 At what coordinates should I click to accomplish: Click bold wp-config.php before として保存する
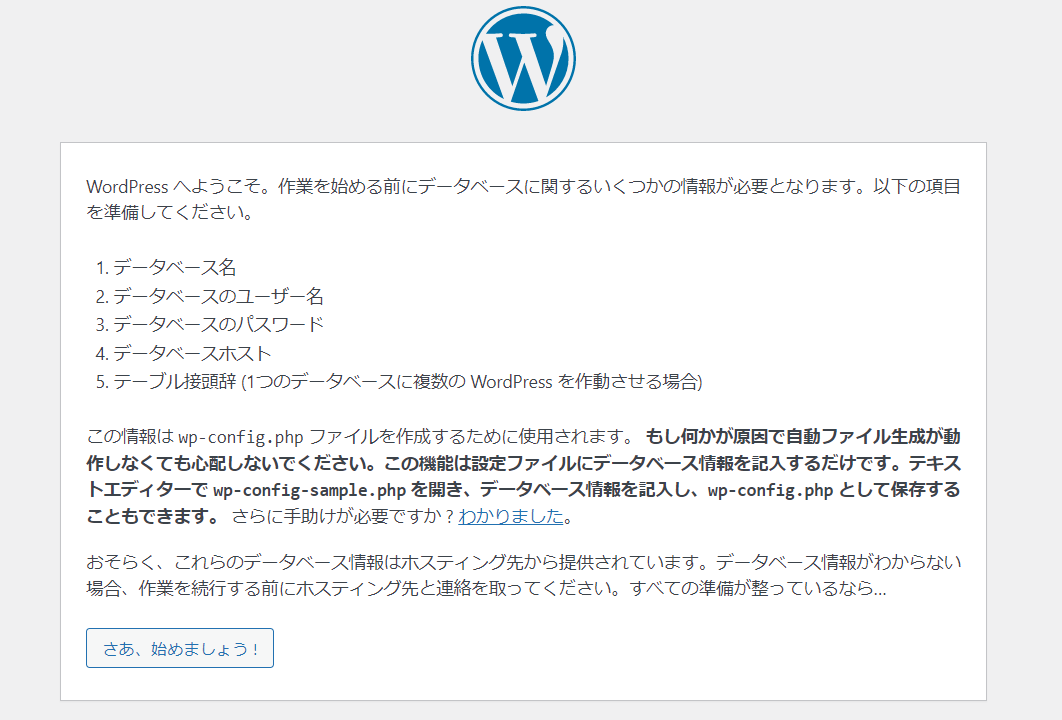(x=770, y=490)
